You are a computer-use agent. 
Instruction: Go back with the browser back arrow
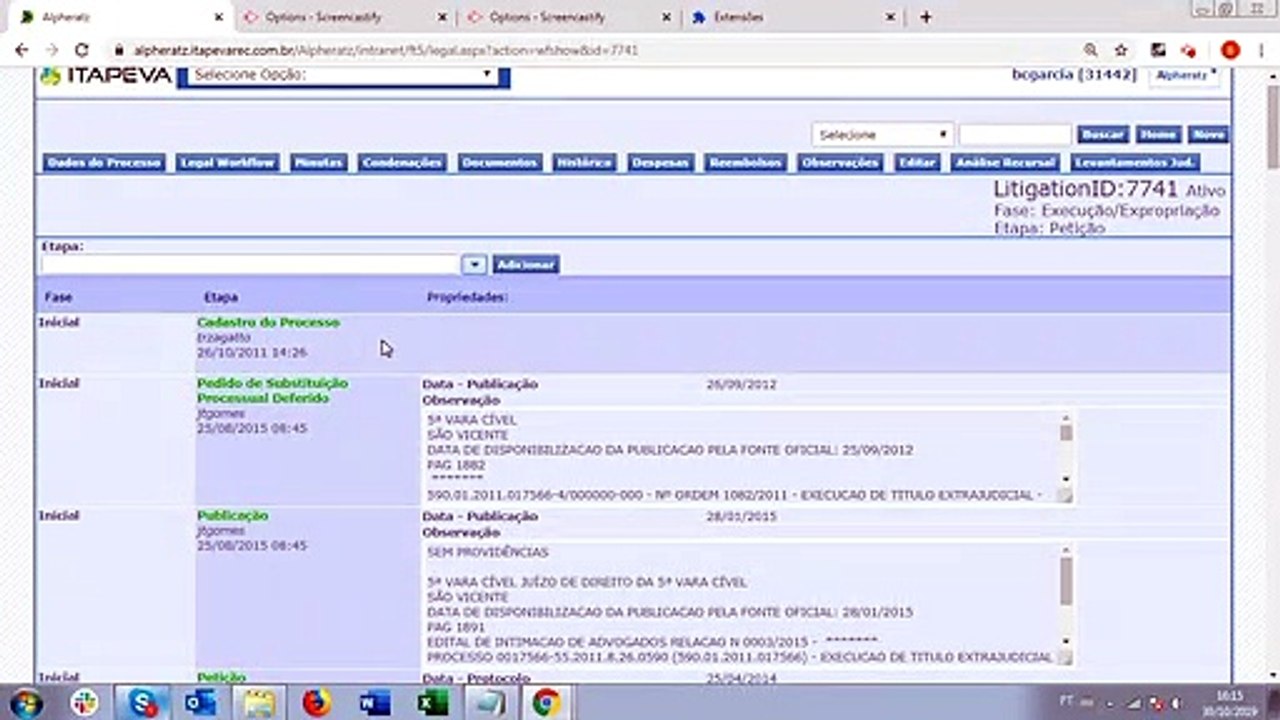(x=22, y=49)
